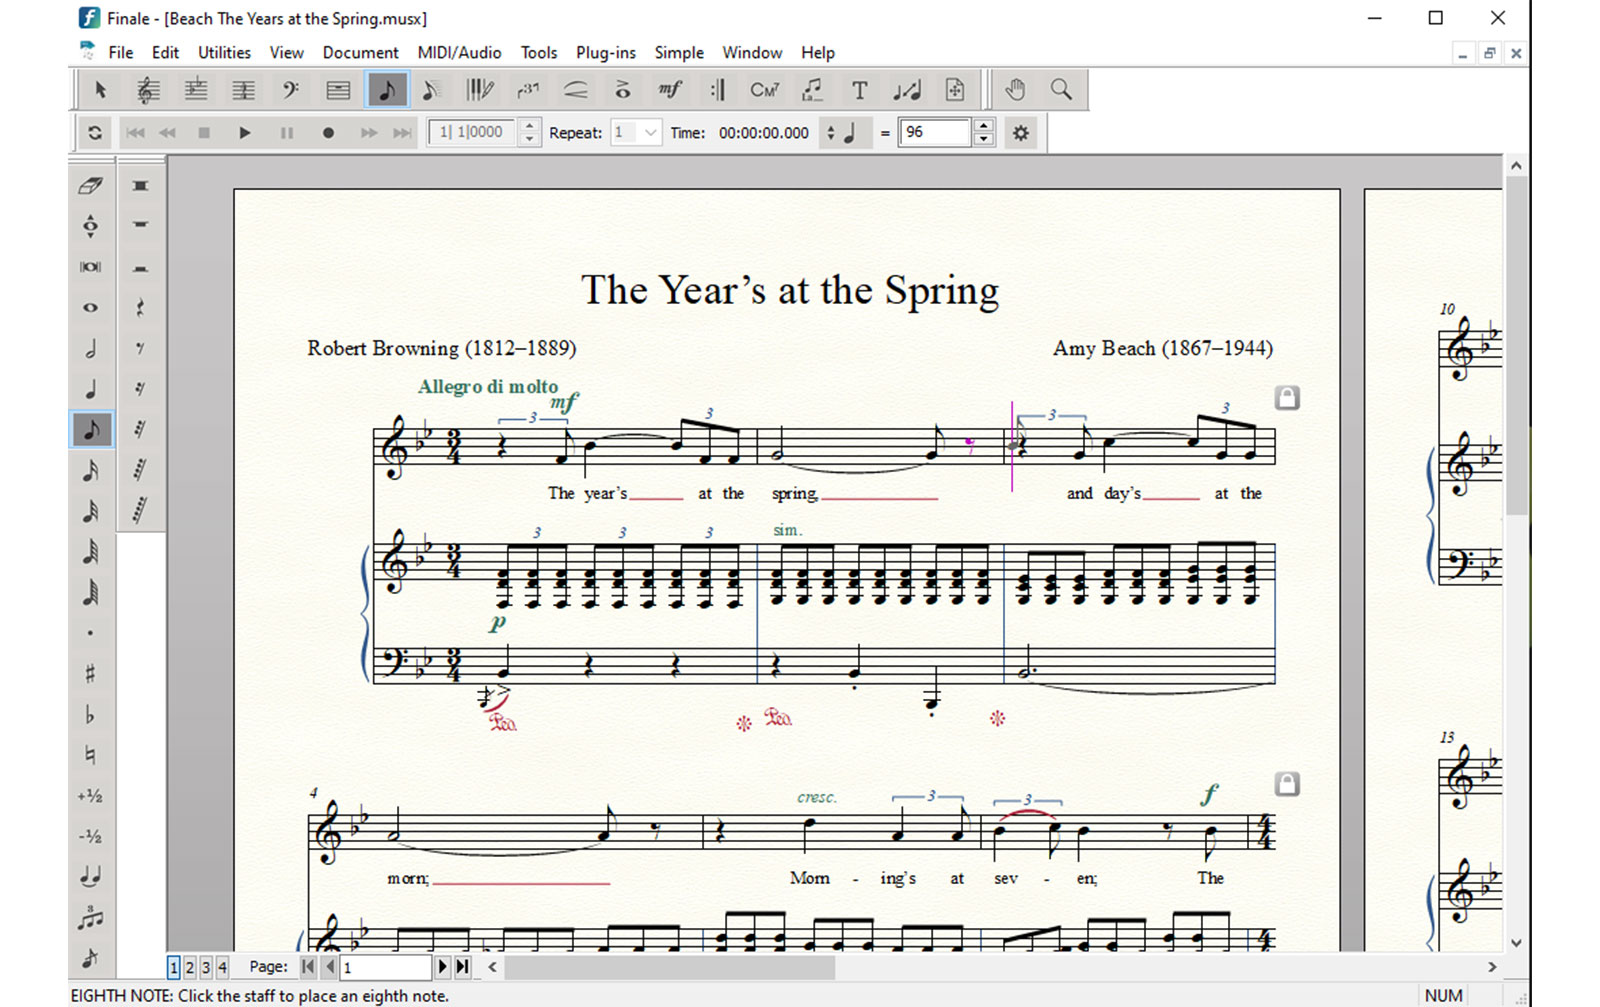Click the horizontal scrollbar thumb
This screenshot has width=1600, height=1007.
pos(670,967)
